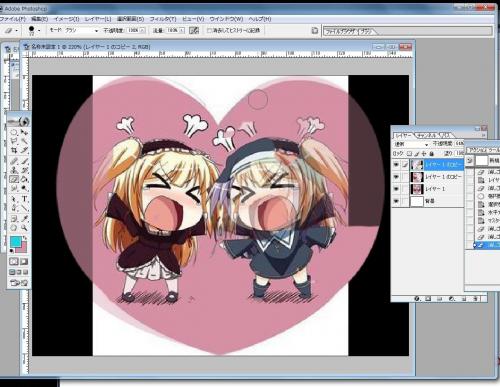
Task: Swap foreground and background colors
Action: coord(26,238)
